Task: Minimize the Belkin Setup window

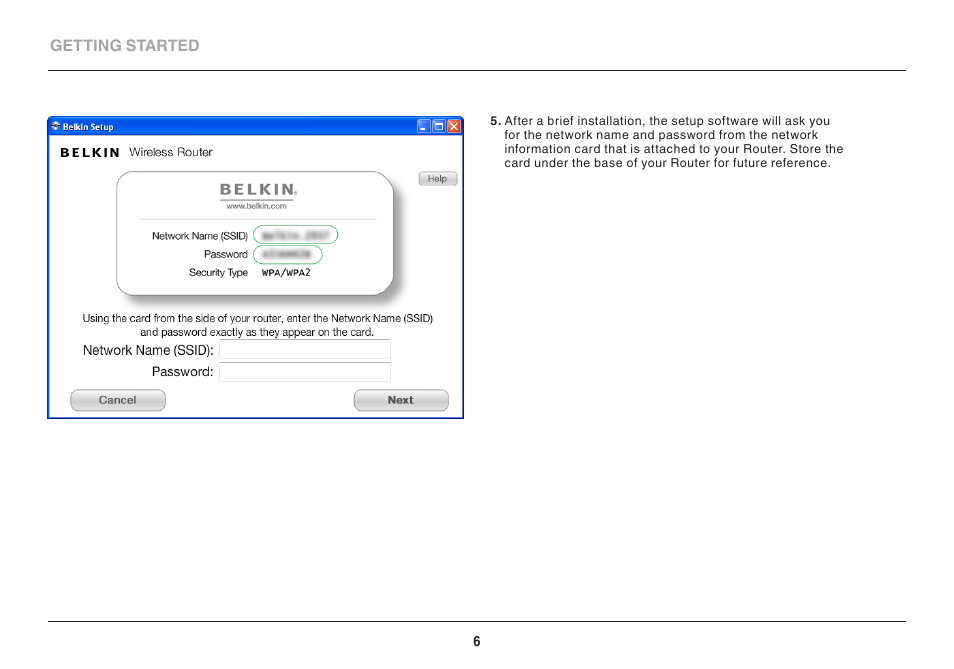Action: pyautogui.click(x=423, y=127)
